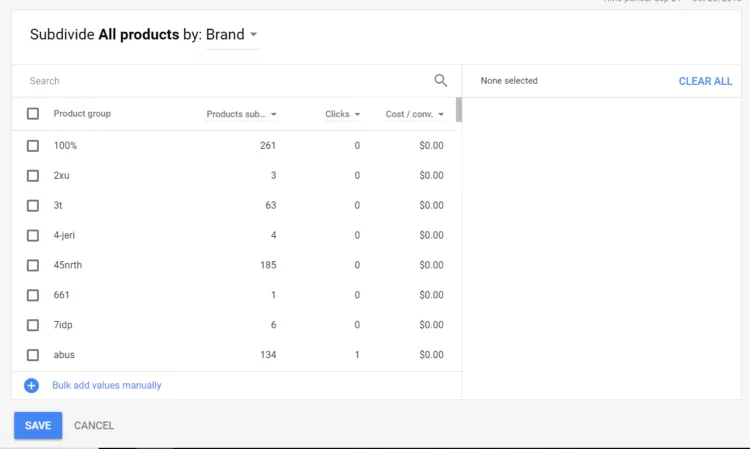Click the 2xu brand name

coord(61,175)
